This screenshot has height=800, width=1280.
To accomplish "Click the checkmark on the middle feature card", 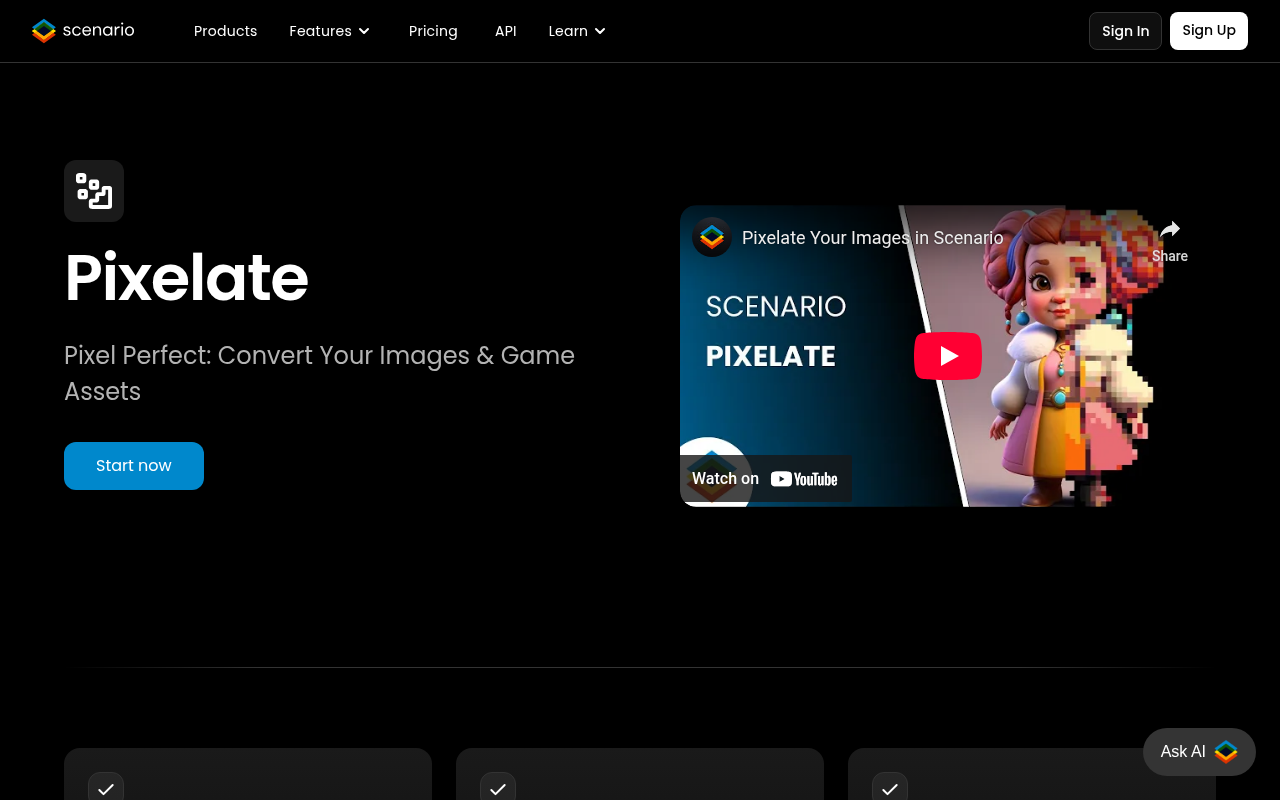I will pyautogui.click(x=498, y=790).
